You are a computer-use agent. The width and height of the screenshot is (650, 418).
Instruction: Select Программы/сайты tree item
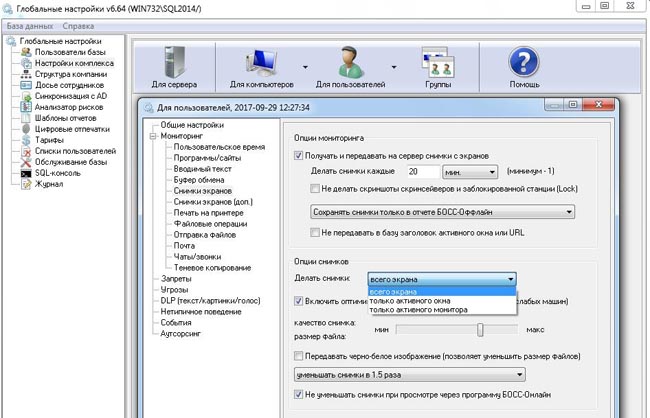pos(207,158)
